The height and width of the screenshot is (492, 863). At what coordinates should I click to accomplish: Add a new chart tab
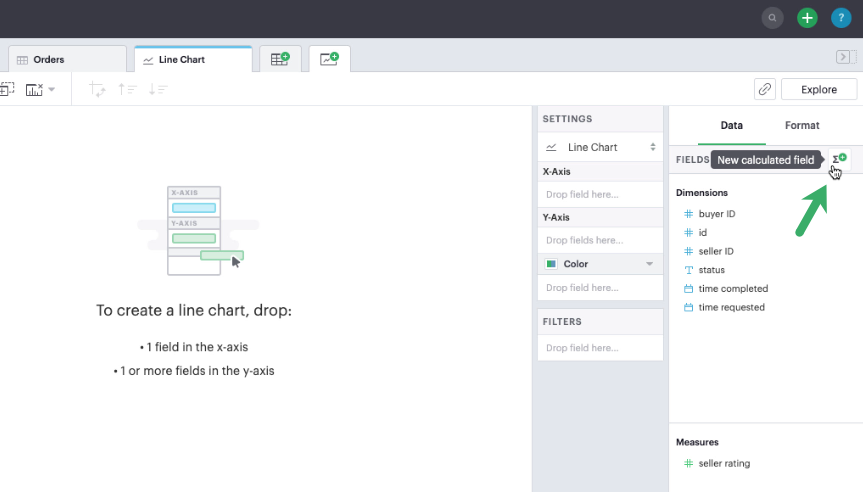[329, 59]
